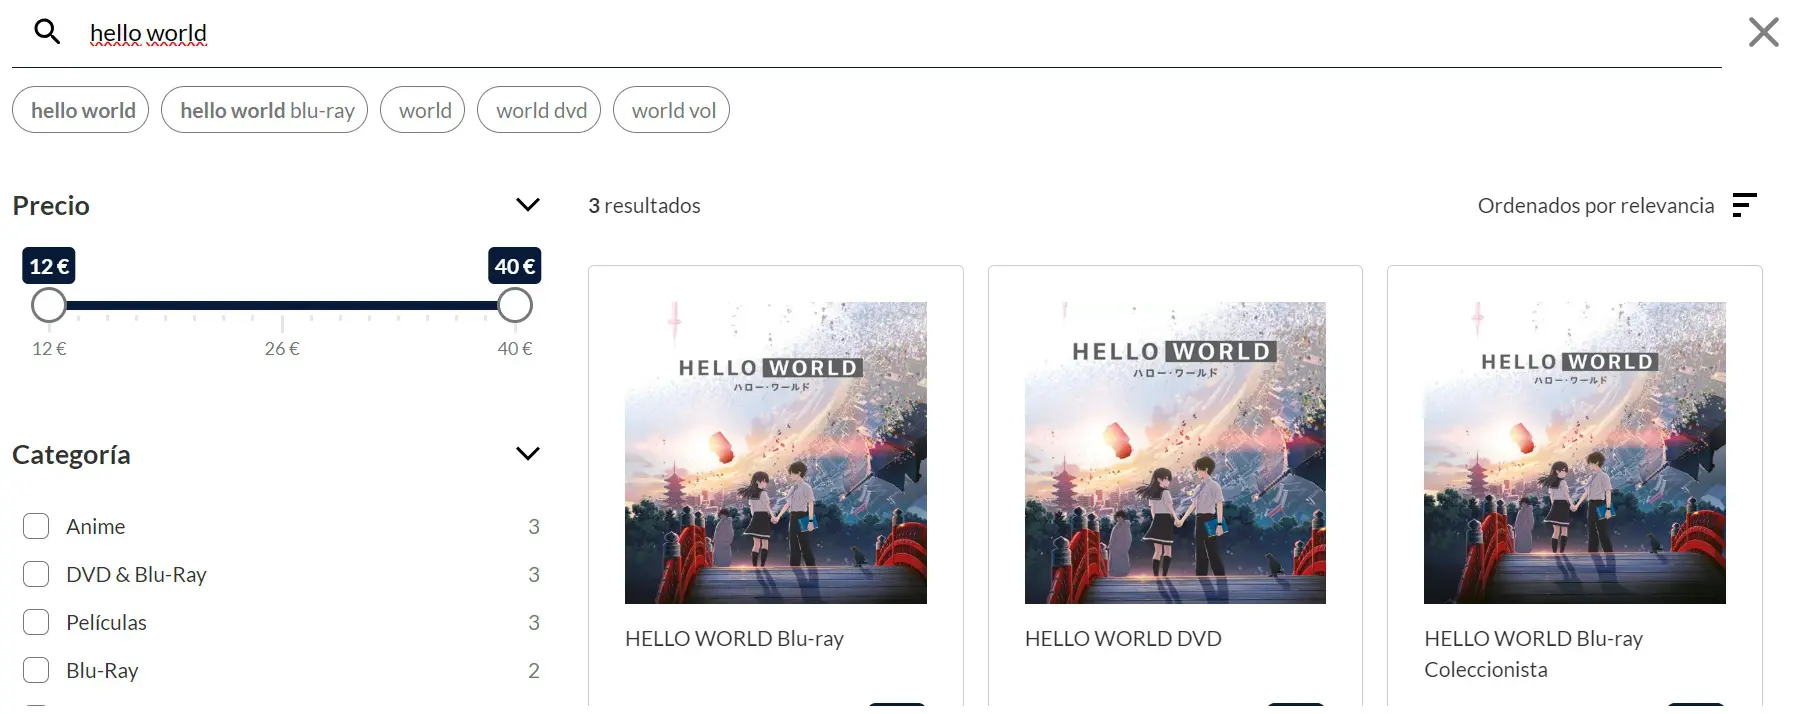Click the 'Precio' heading text

(51, 205)
